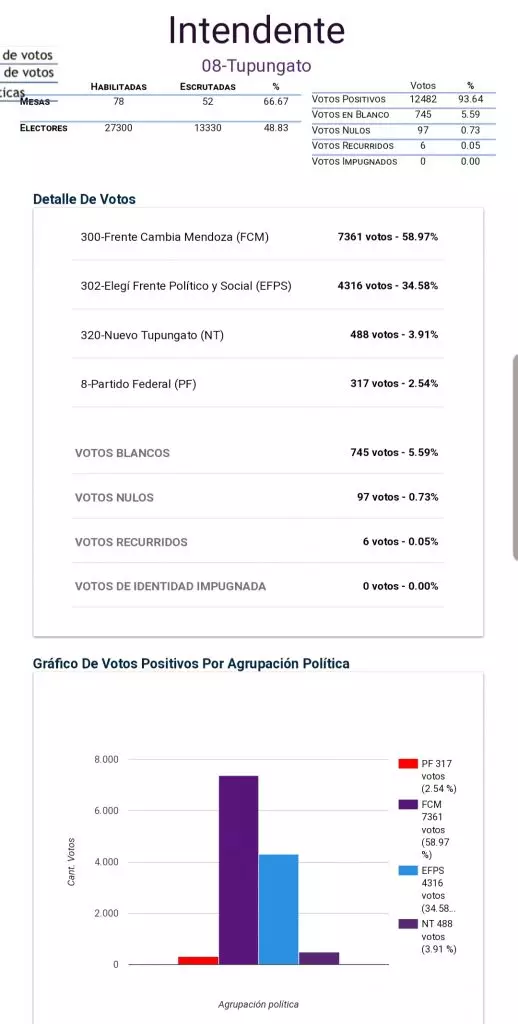Viewport: 518px width, 1024px height.
Task: Click VOTOS DE IDENTIDAD IMPUGNADA row
Action: pyautogui.click(x=258, y=586)
